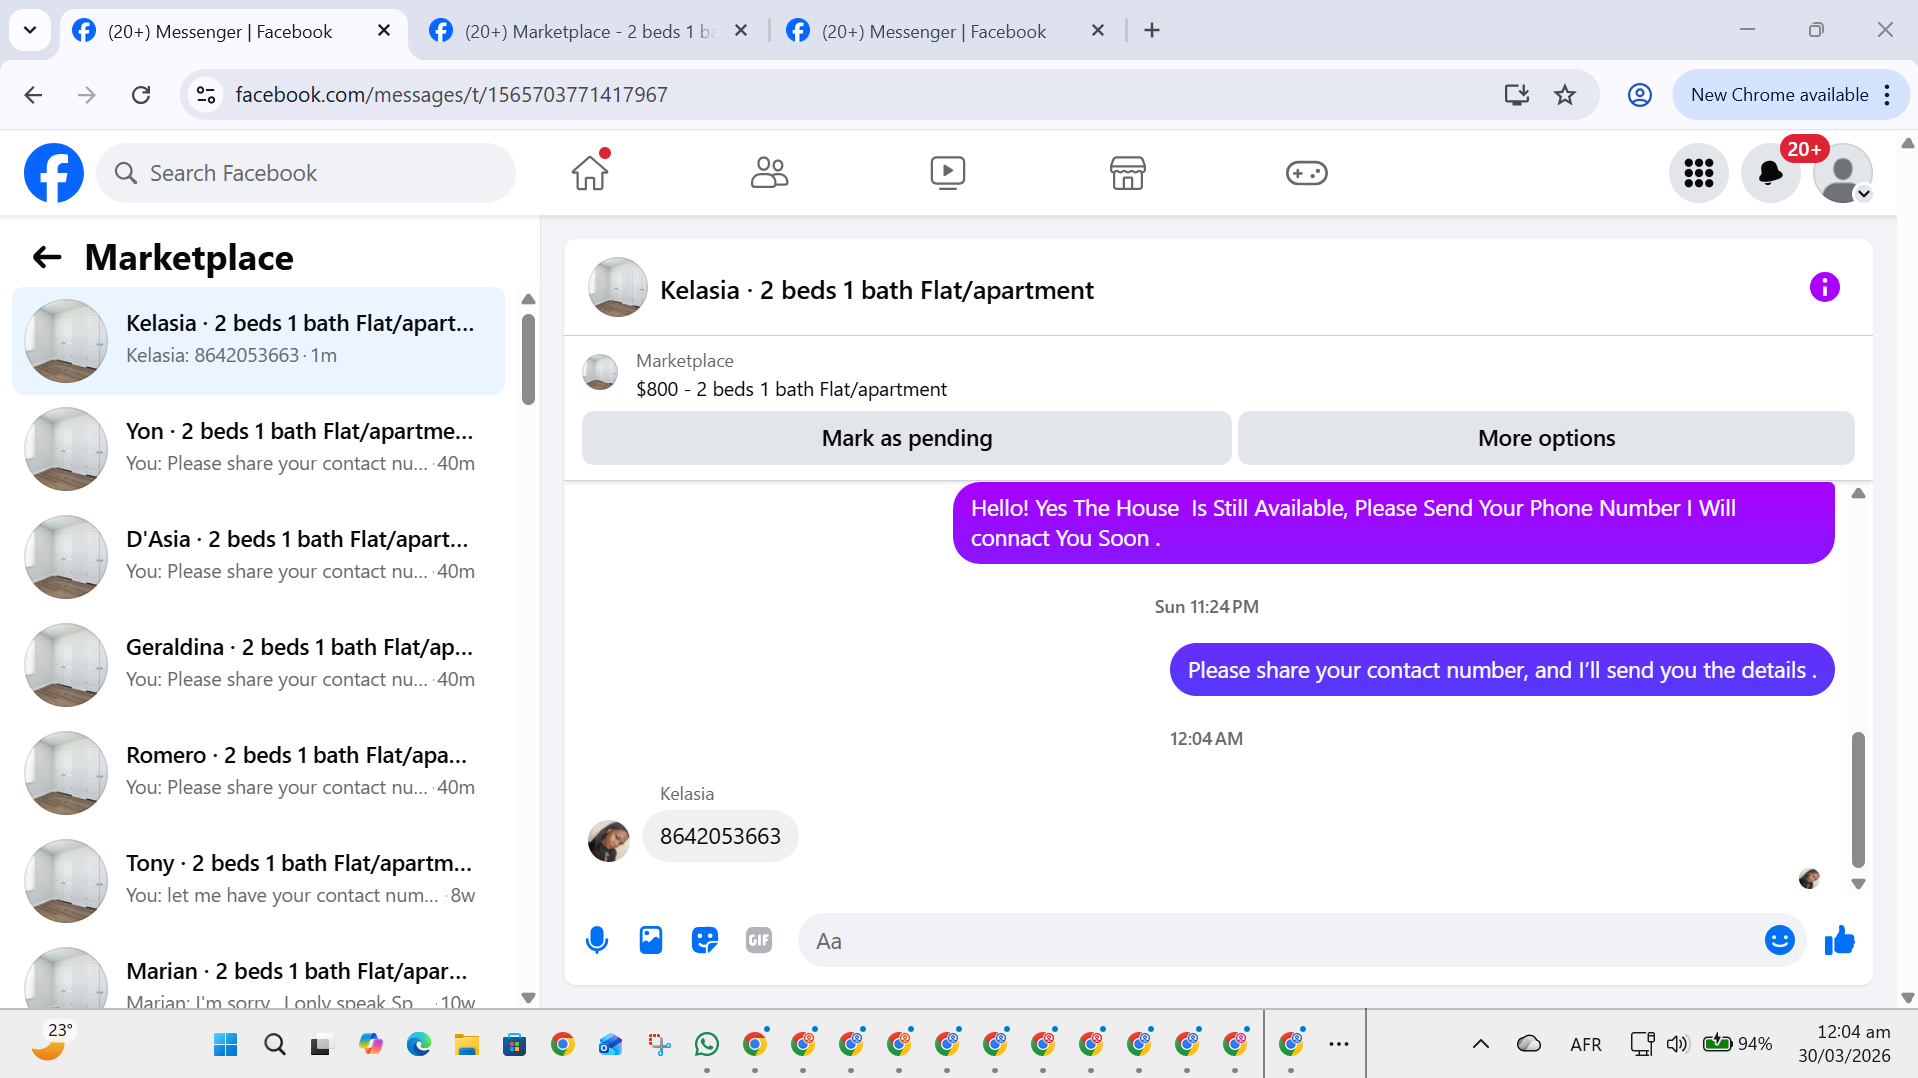Show hidden system tray icons
This screenshot has height=1078, width=1918.
point(1480,1044)
